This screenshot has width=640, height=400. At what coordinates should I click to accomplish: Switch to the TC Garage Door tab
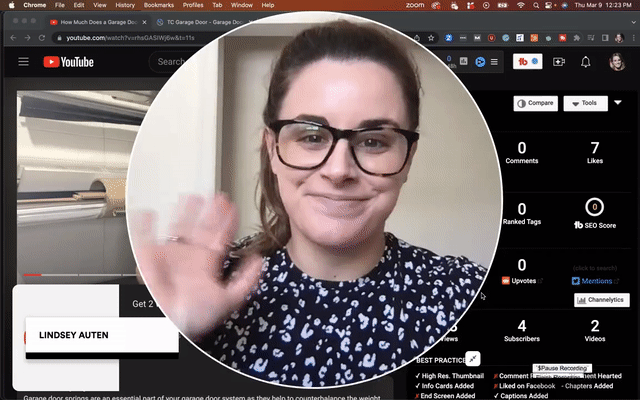click(x=200, y=22)
